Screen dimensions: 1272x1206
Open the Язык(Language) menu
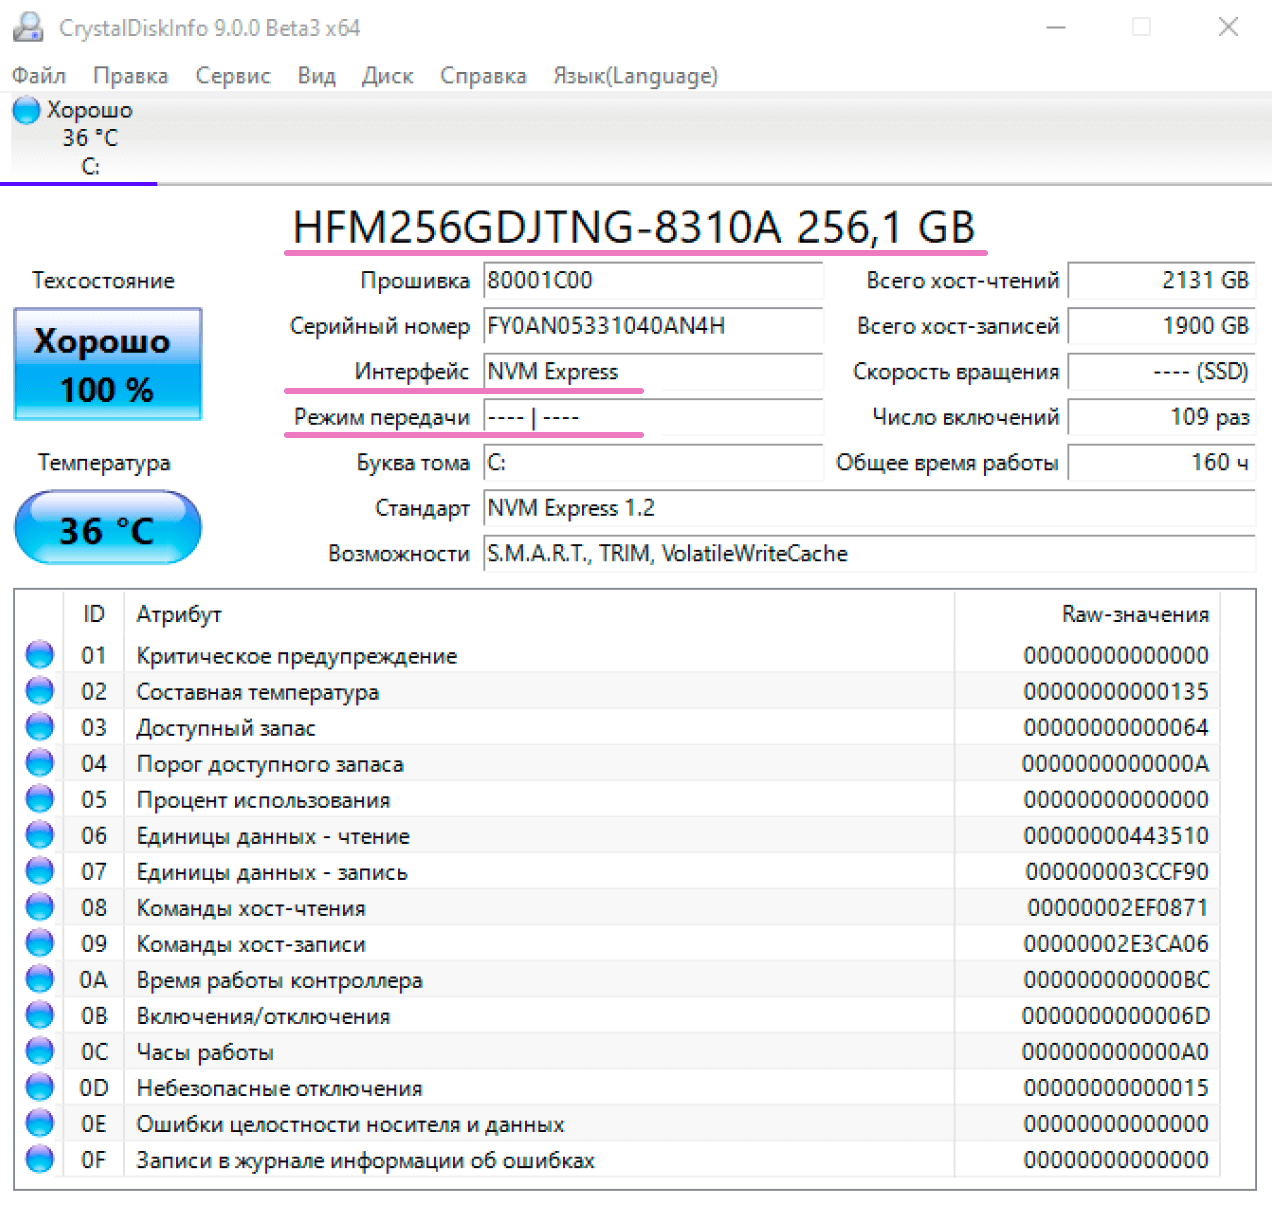click(635, 76)
